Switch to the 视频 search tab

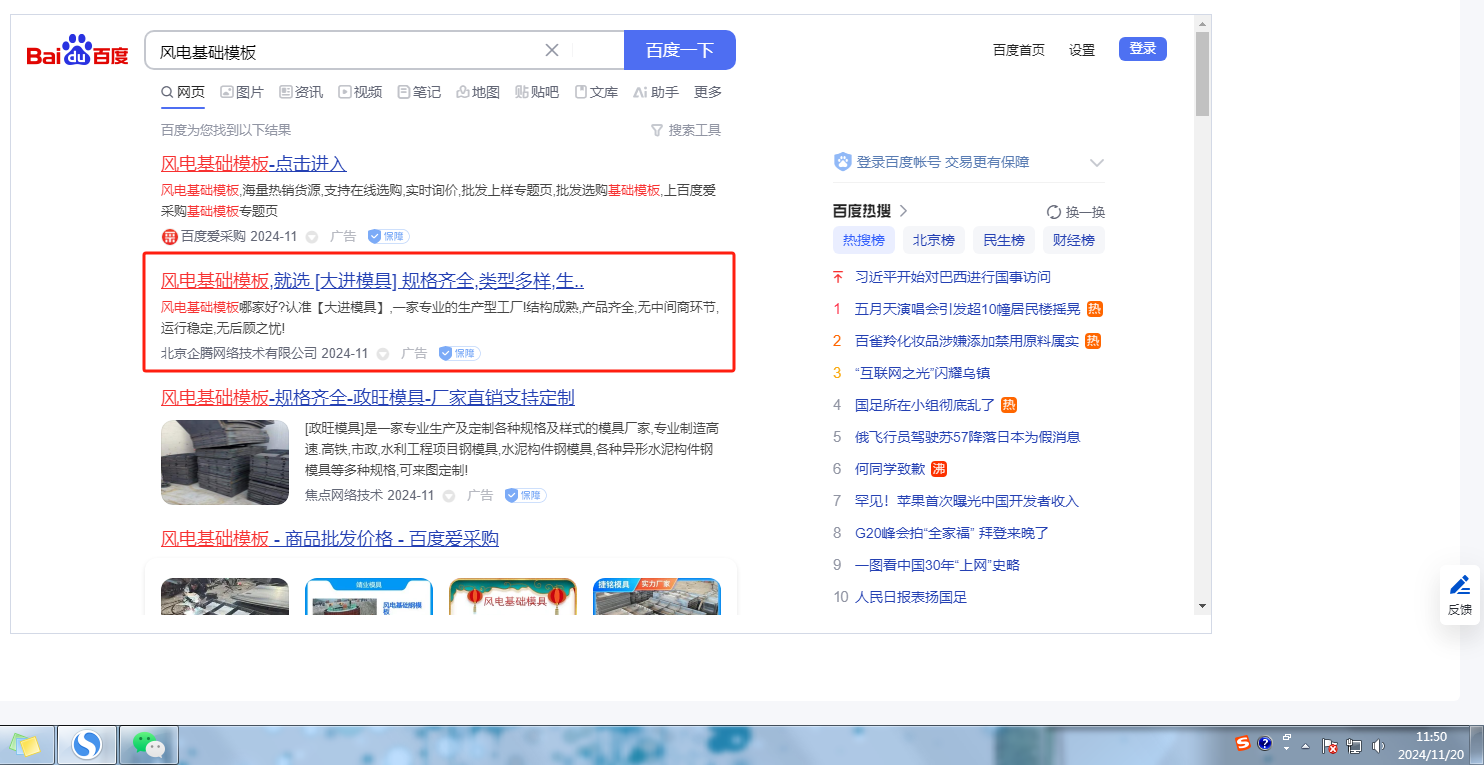360,92
